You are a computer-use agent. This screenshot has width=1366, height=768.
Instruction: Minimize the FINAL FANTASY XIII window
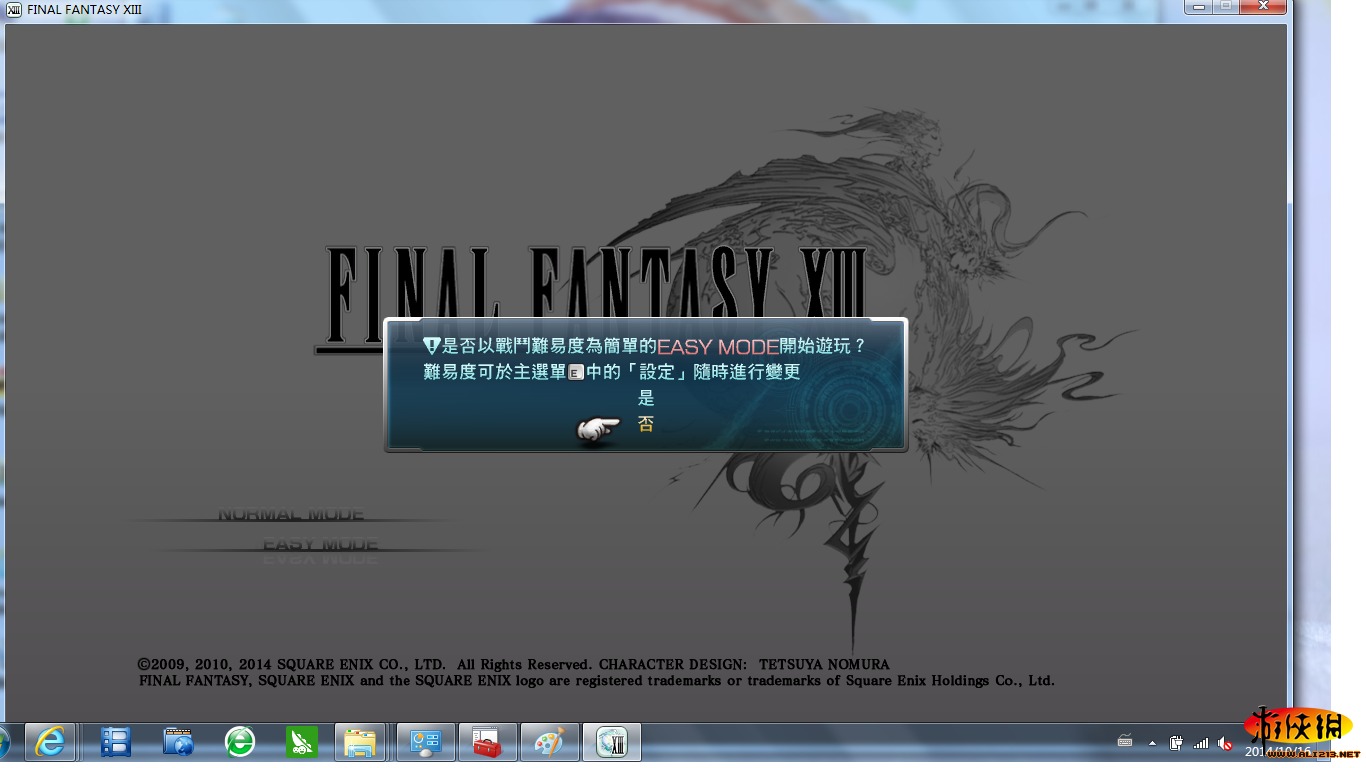(1198, 6)
